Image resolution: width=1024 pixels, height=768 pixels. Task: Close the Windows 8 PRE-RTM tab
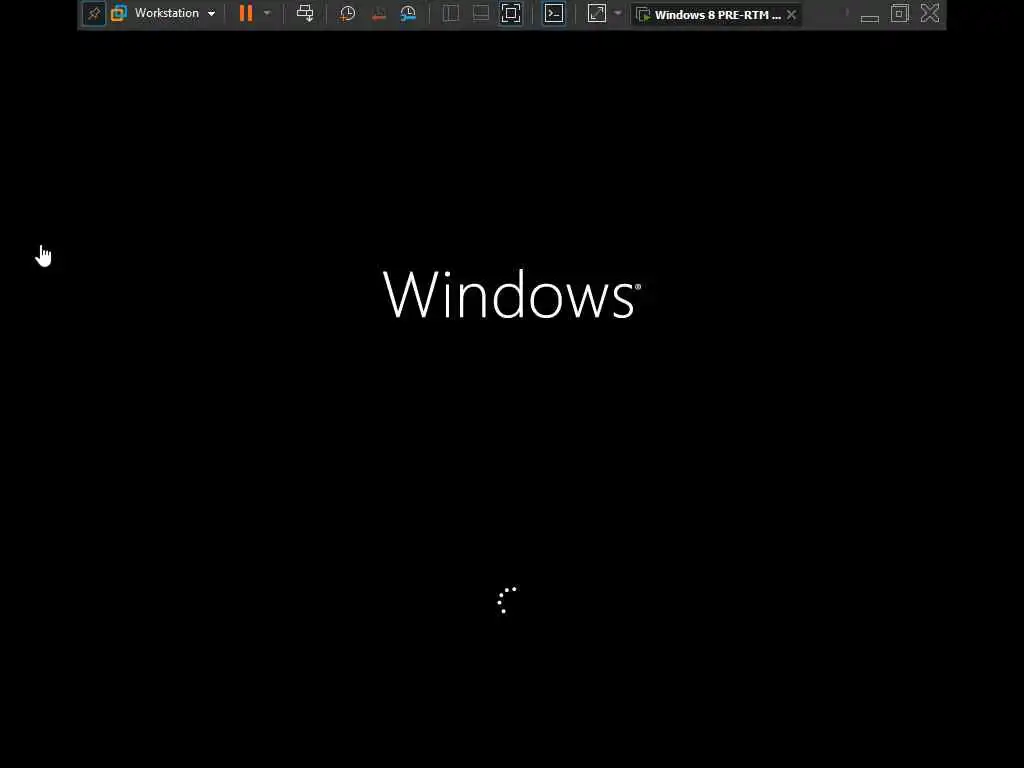(x=792, y=14)
